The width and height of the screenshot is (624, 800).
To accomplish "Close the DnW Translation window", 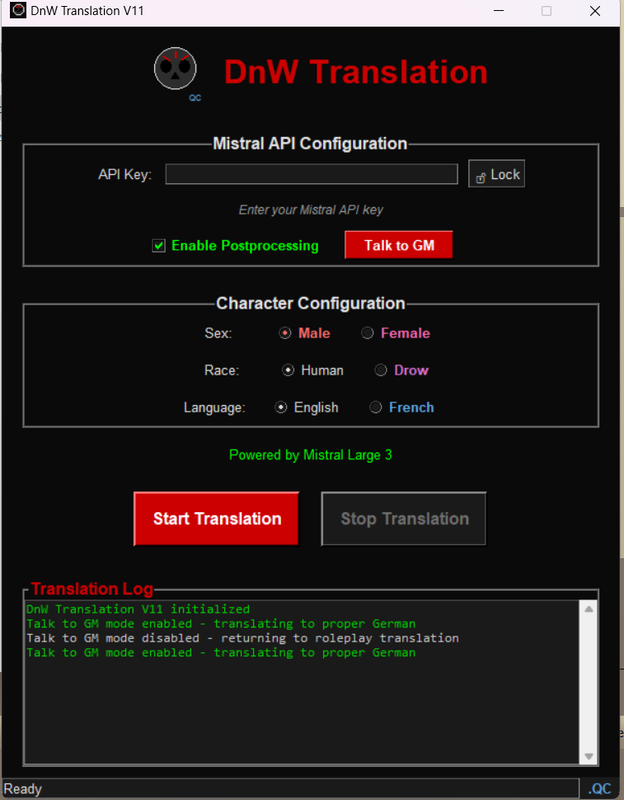I will tap(595, 11).
